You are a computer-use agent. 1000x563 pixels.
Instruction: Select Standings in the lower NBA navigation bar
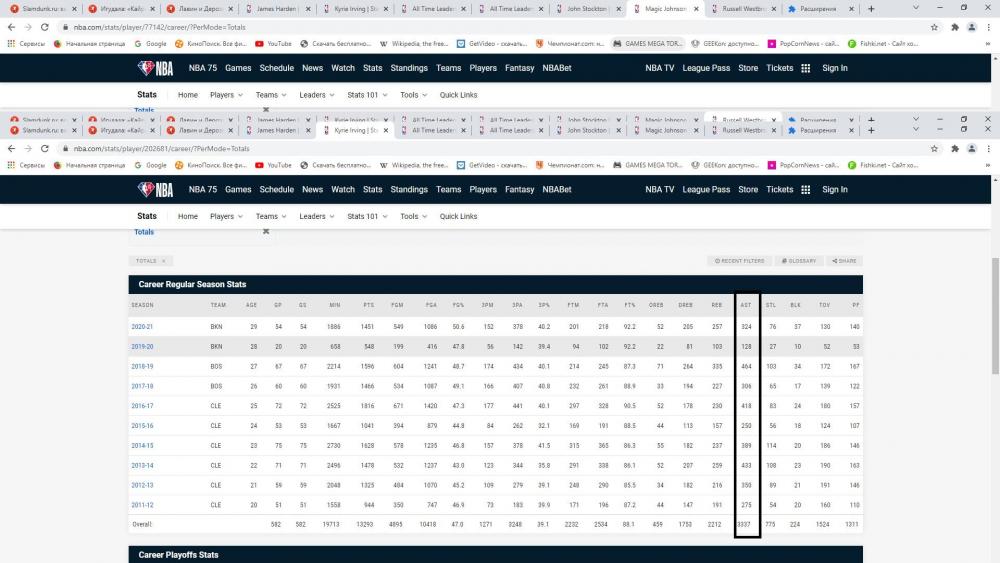409,189
